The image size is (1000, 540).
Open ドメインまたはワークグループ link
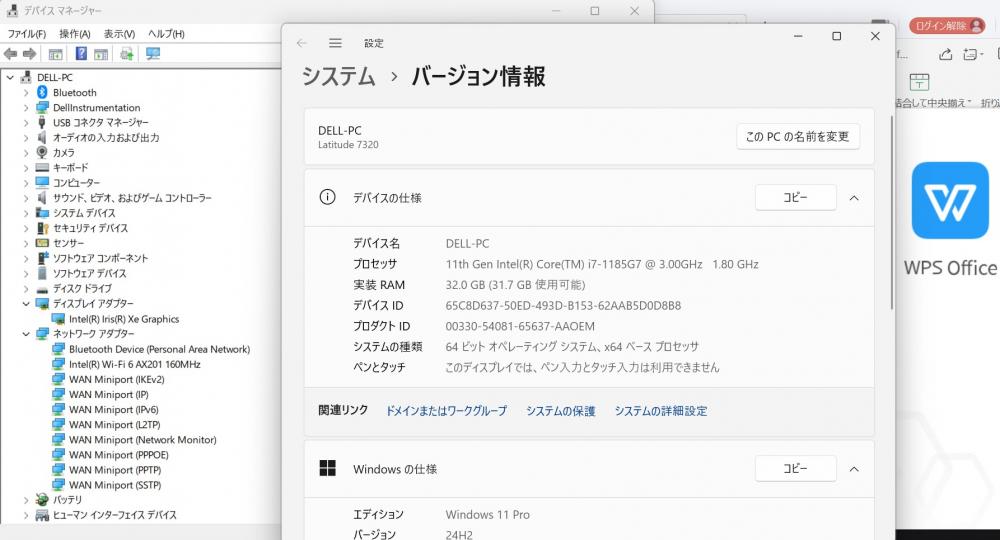point(446,411)
